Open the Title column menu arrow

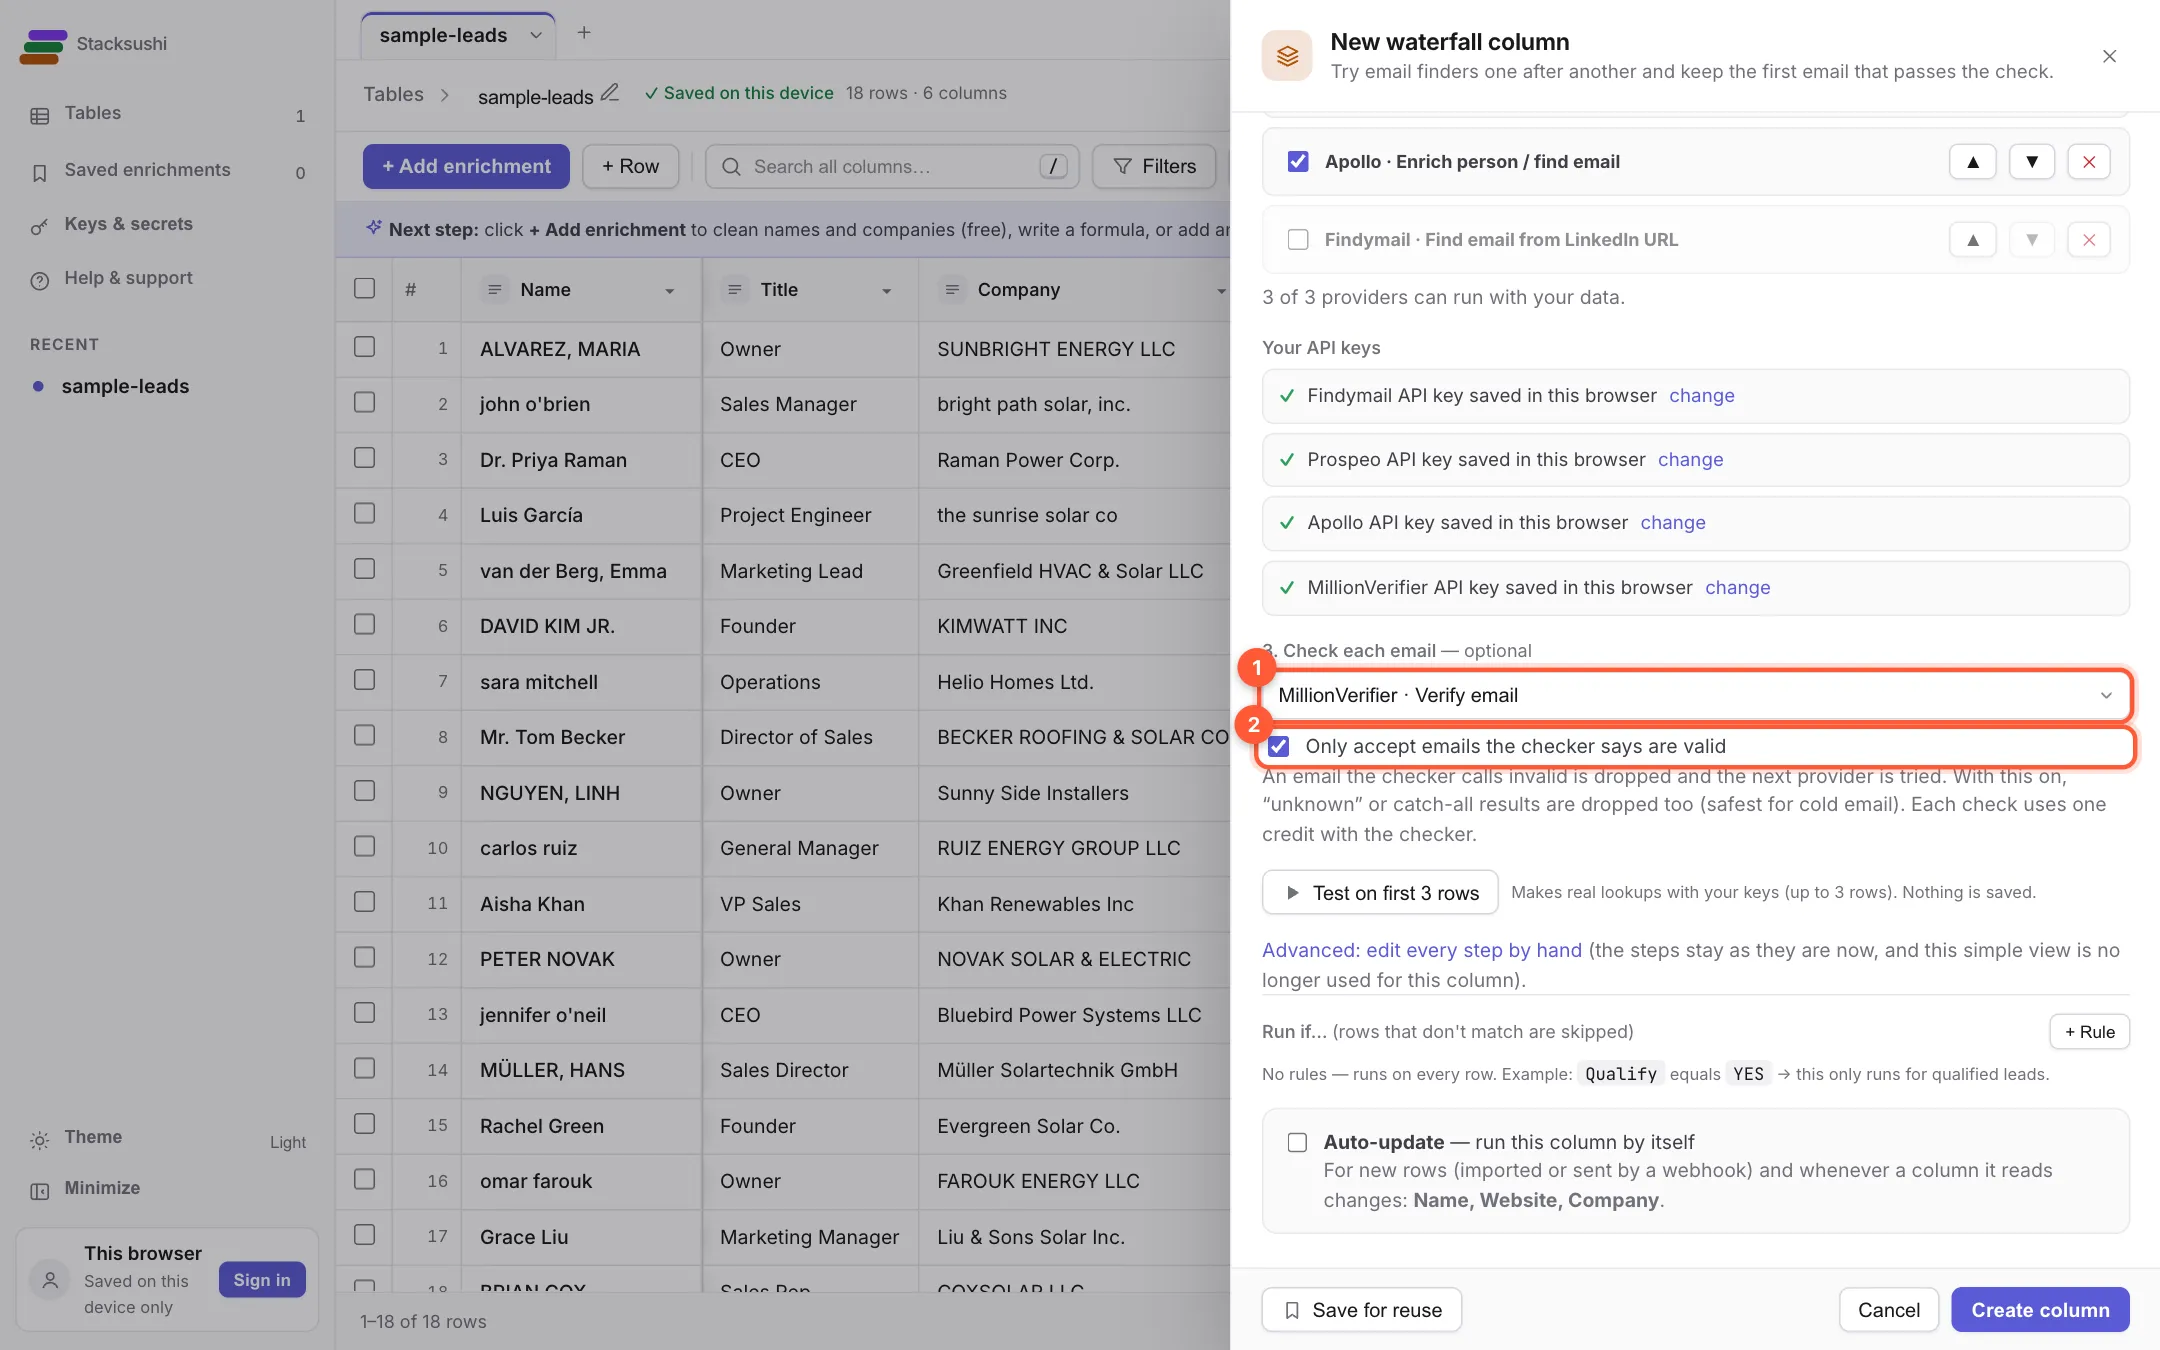click(886, 291)
